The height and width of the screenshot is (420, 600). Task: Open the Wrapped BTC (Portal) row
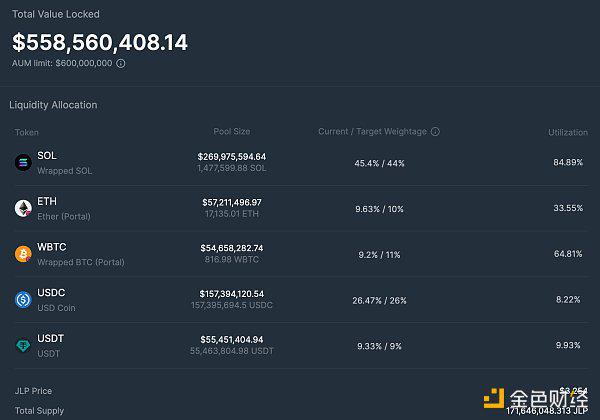81,263
